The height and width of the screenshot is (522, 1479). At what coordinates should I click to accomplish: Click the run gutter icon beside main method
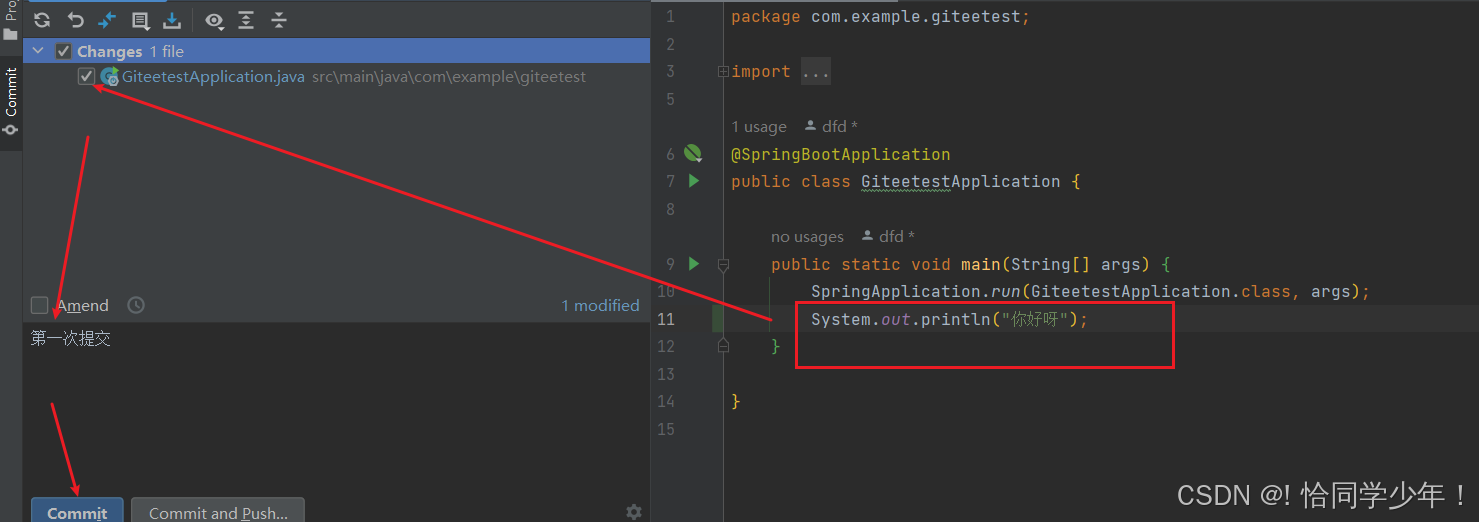[x=694, y=264]
